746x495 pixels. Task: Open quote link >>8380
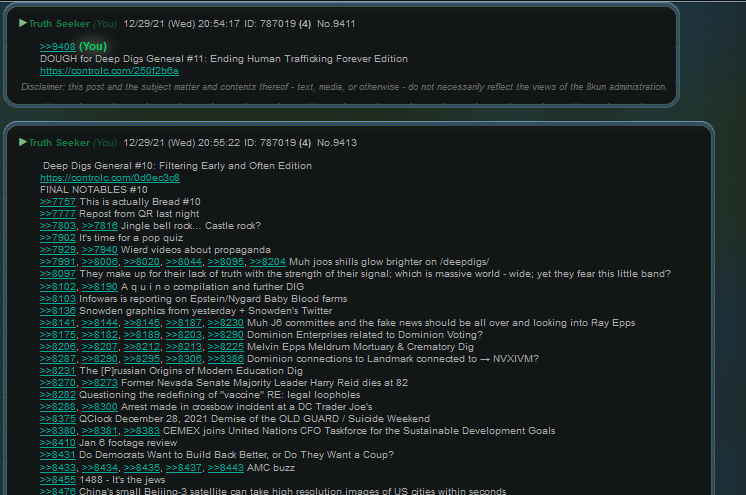tap(58, 431)
